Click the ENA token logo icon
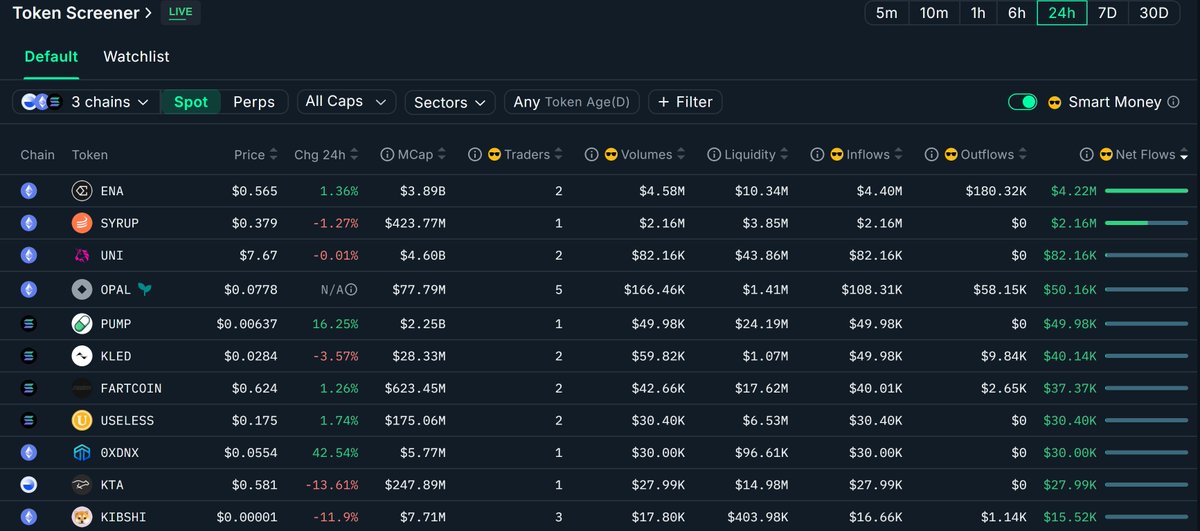The width and height of the screenshot is (1200, 531). pos(82,191)
